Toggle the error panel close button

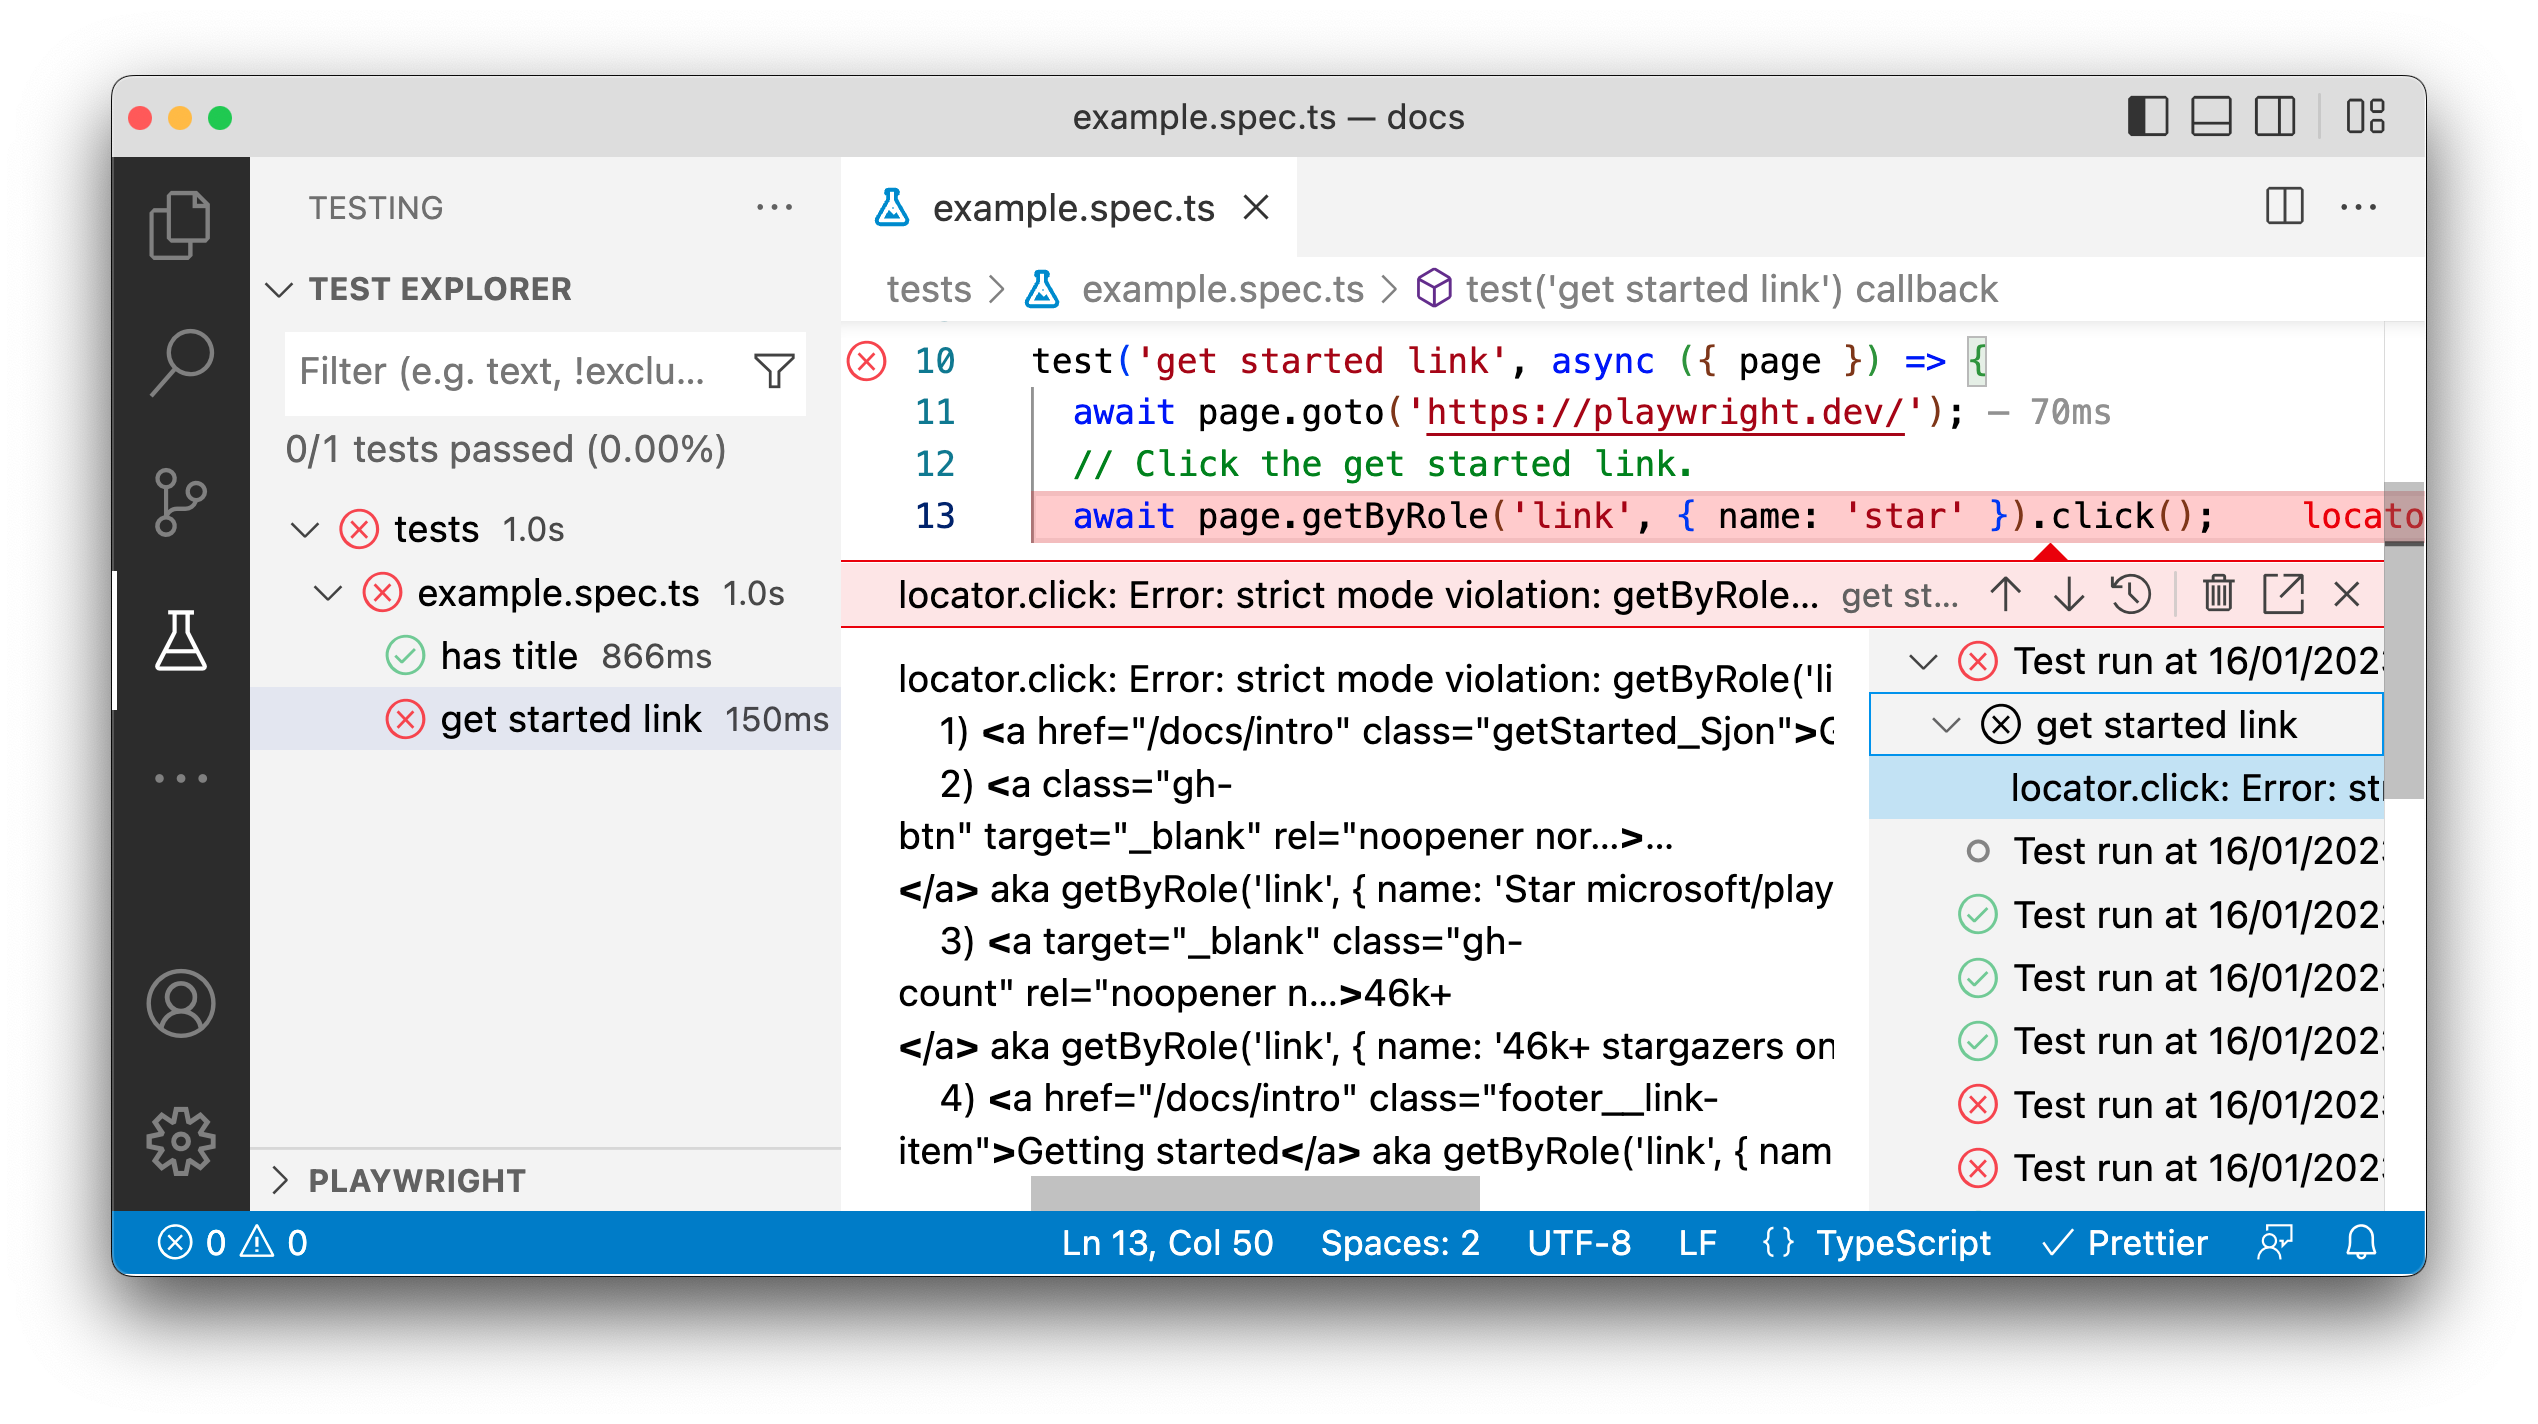click(x=2351, y=596)
